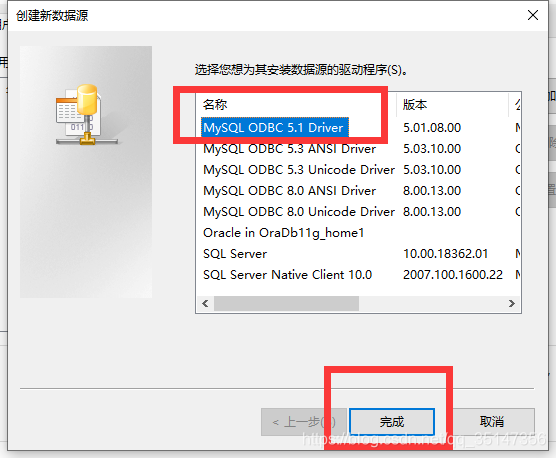Viewport: 556px width, 458px height.
Task: Click version 10.00.18362.01 cell
Action: coord(445,254)
